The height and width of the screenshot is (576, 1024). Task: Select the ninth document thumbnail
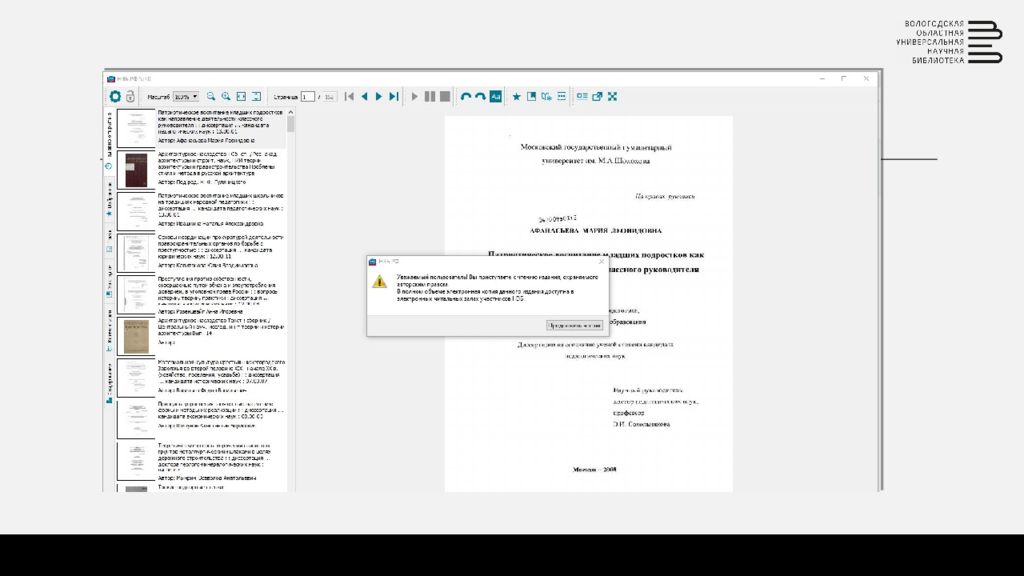point(136,462)
